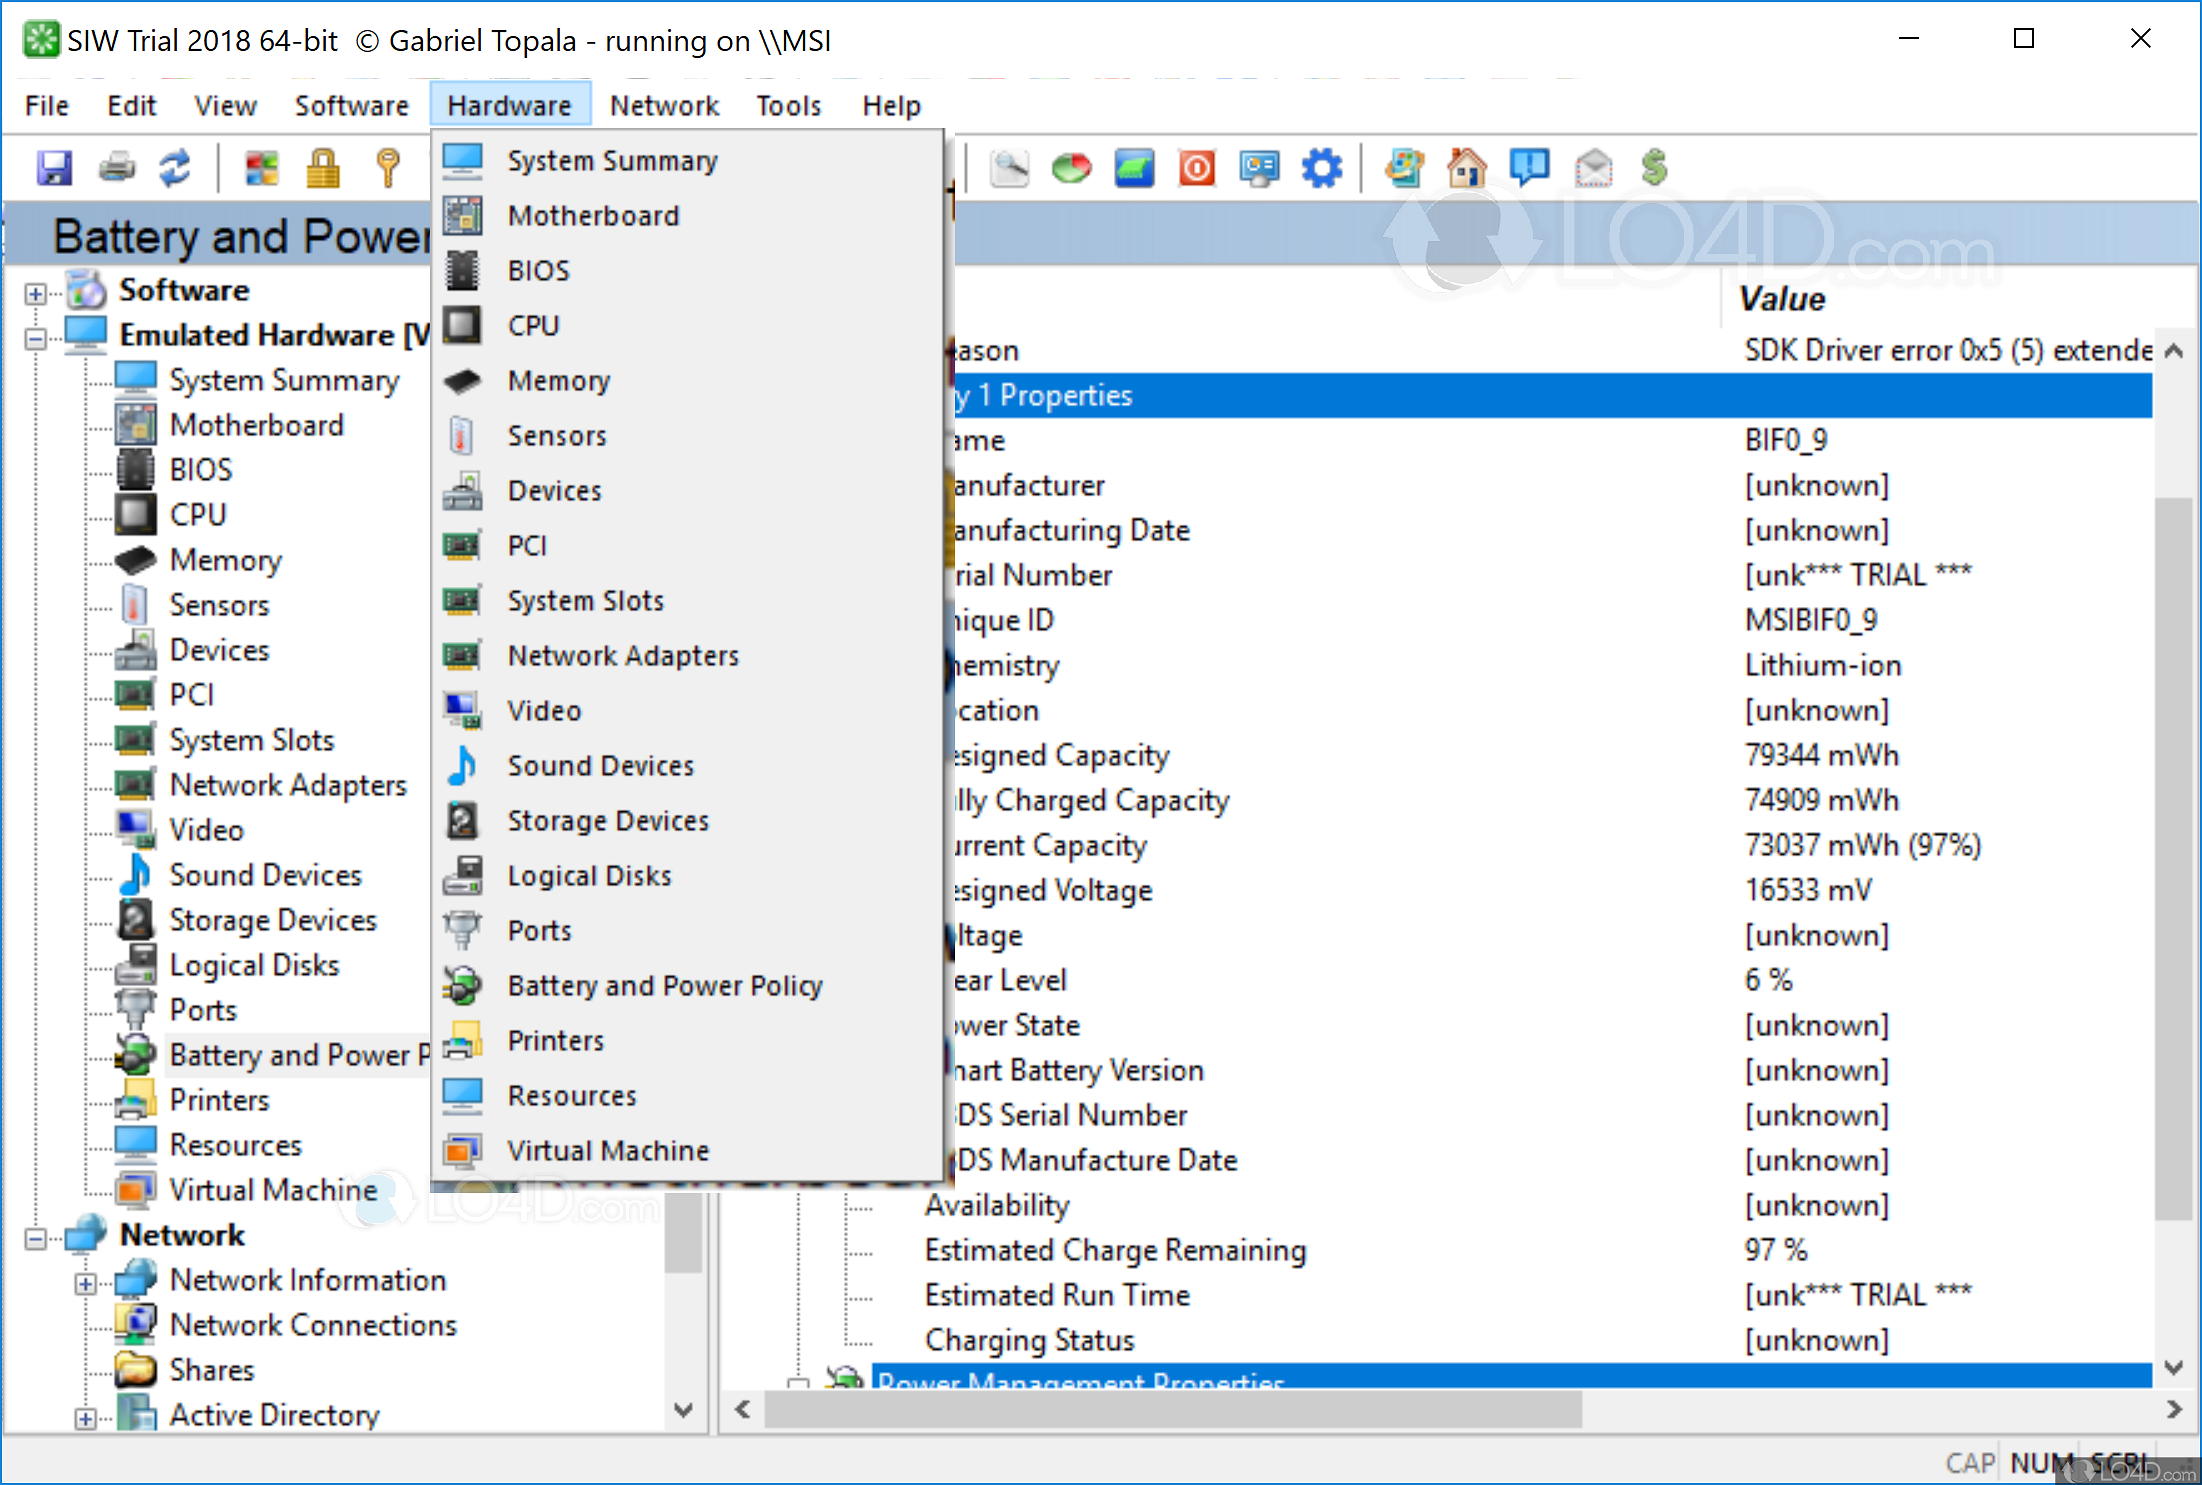Viewport: 2202px width, 1485px height.
Task: Open the Tools menu
Action: (788, 105)
